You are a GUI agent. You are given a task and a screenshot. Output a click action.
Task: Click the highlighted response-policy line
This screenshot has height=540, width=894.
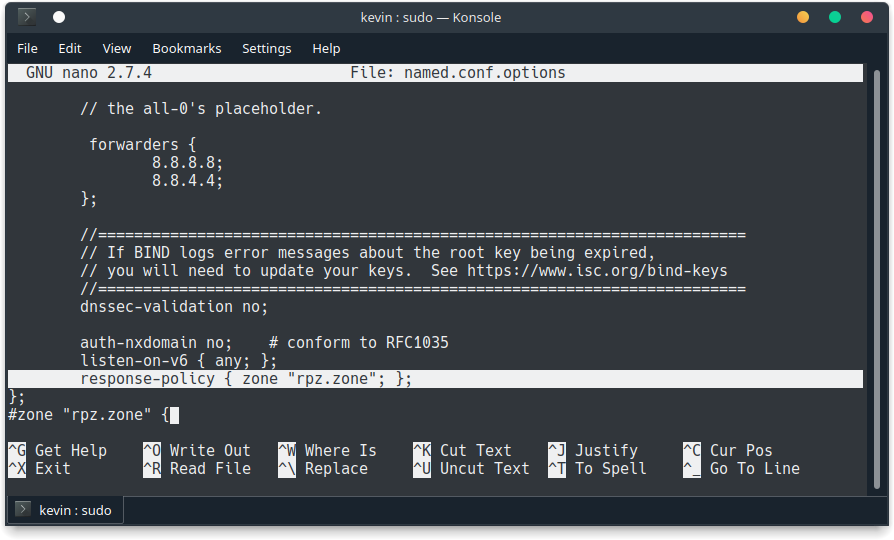coord(435,379)
